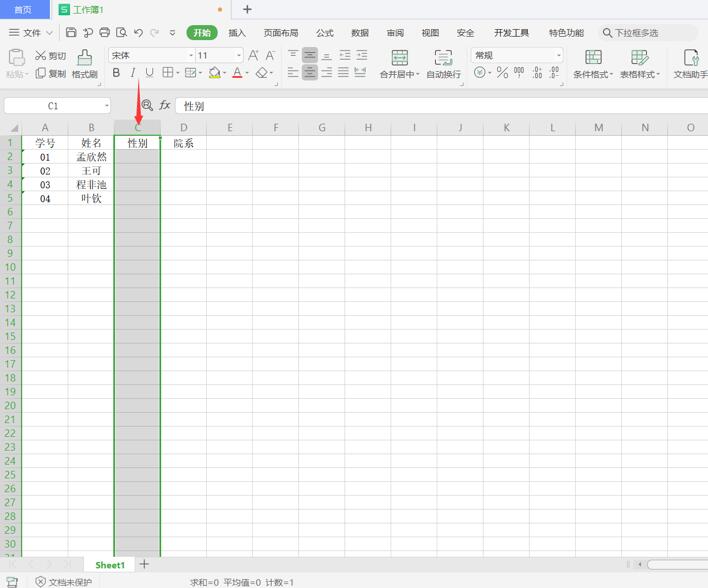Toggle top vertical alignment

pyautogui.click(x=293, y=55)
